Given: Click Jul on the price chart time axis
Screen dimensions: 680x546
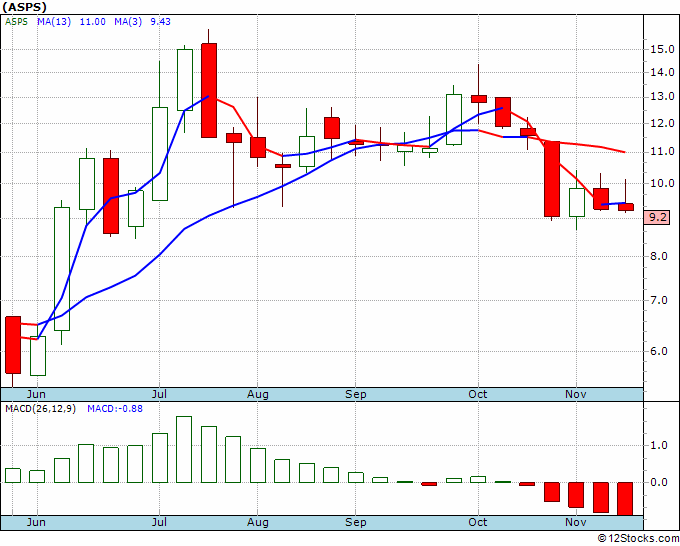Looking at the screenshot, I should click(x=159, y=394).
